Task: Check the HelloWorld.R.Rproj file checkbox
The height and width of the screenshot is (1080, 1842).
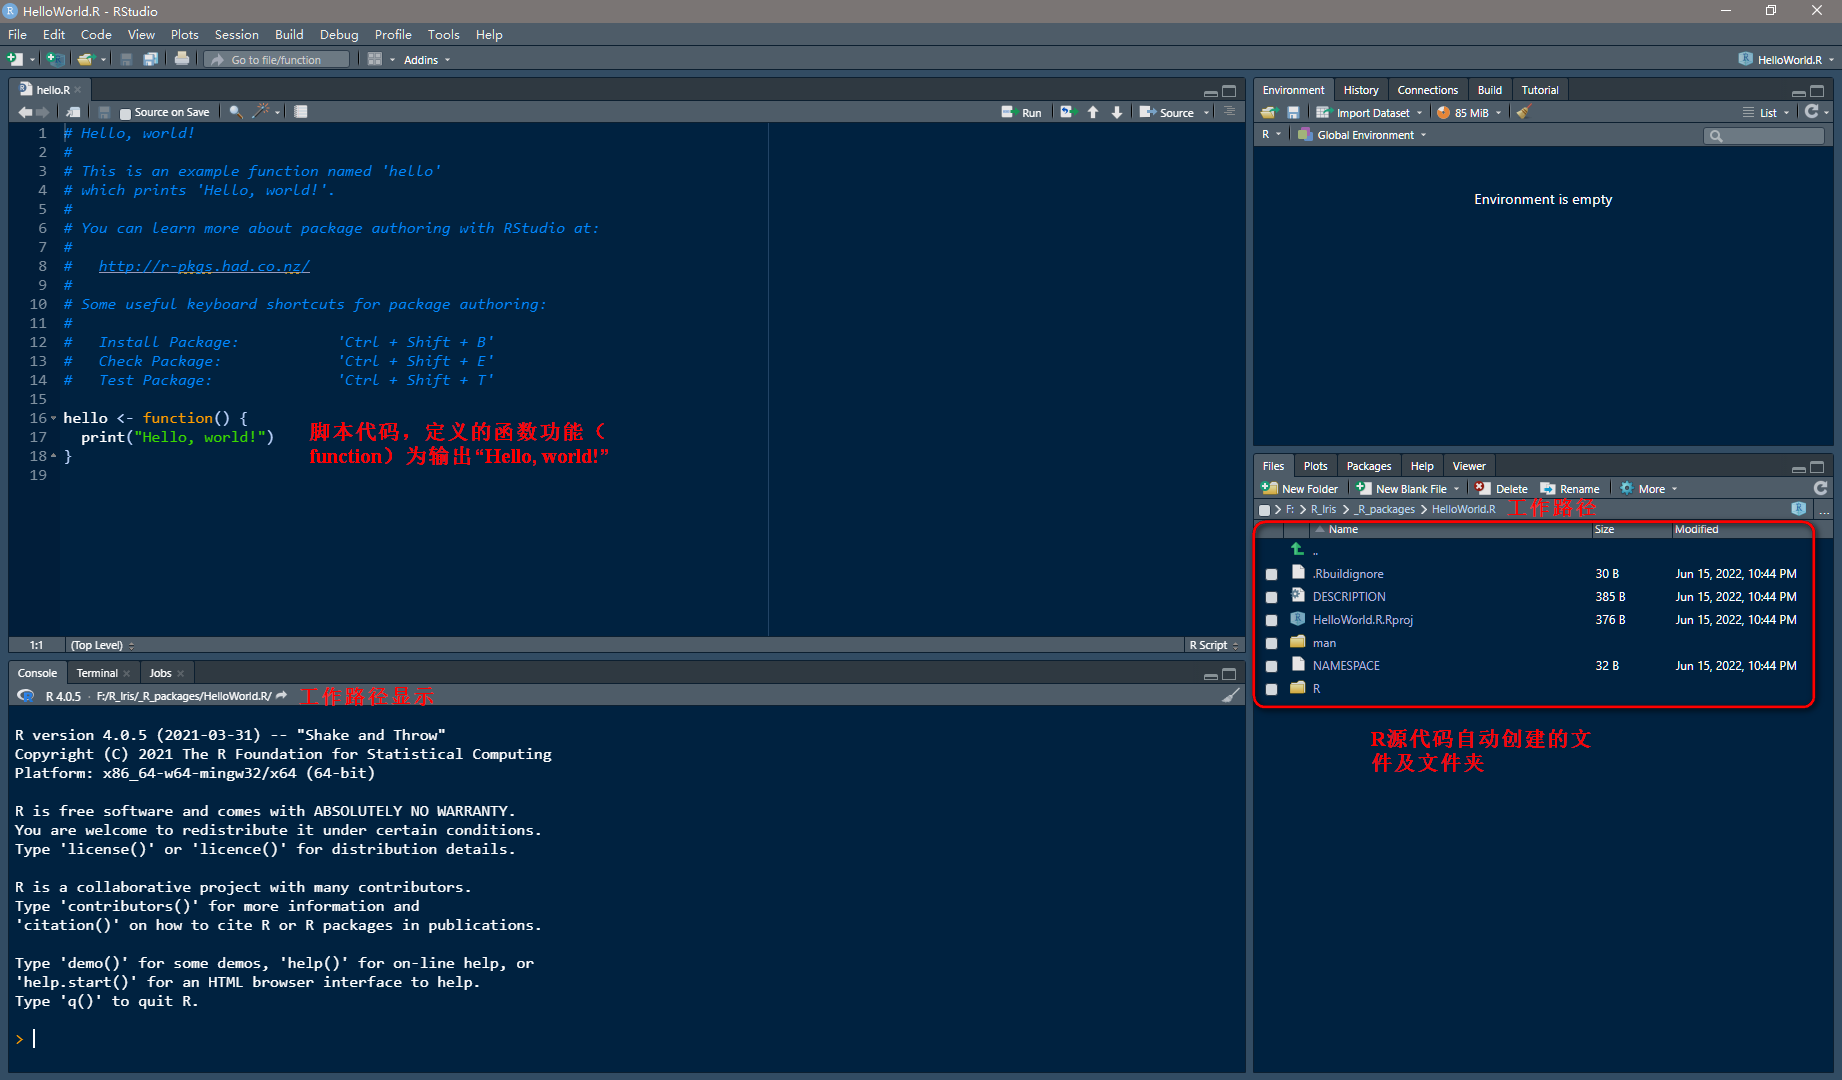Action: (x=1271, y=620)
